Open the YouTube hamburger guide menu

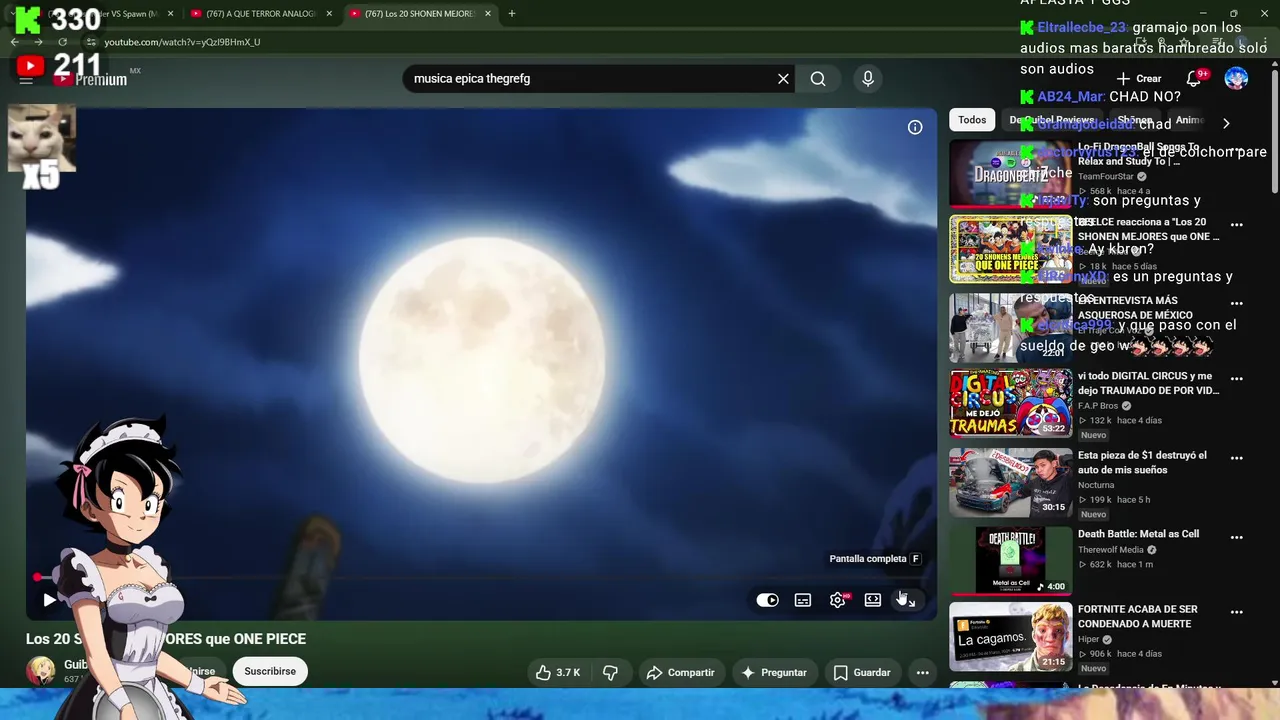pos(26,79)
